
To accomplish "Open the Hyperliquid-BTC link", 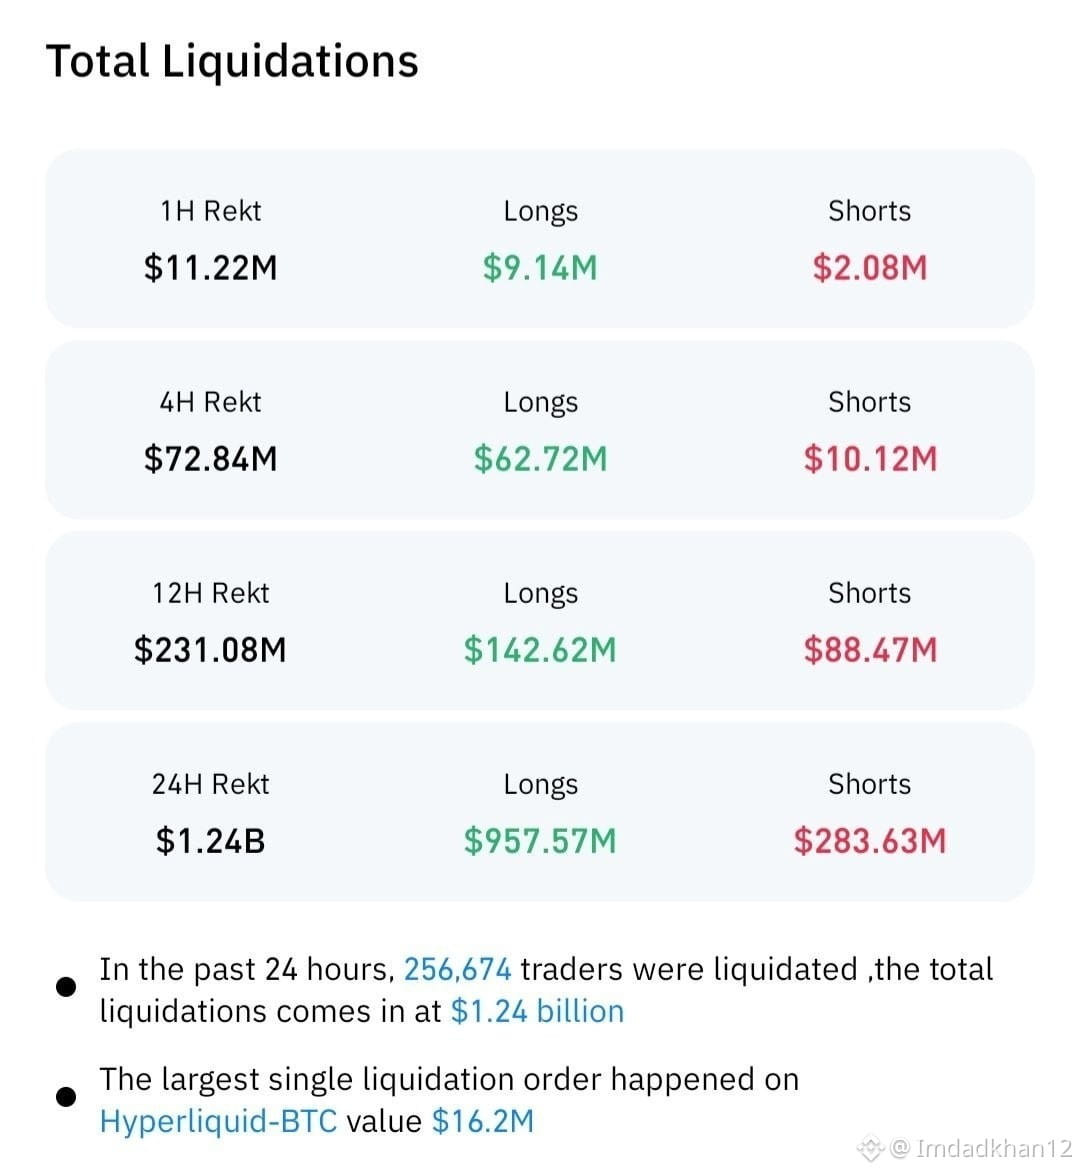I will (218, 1121).
